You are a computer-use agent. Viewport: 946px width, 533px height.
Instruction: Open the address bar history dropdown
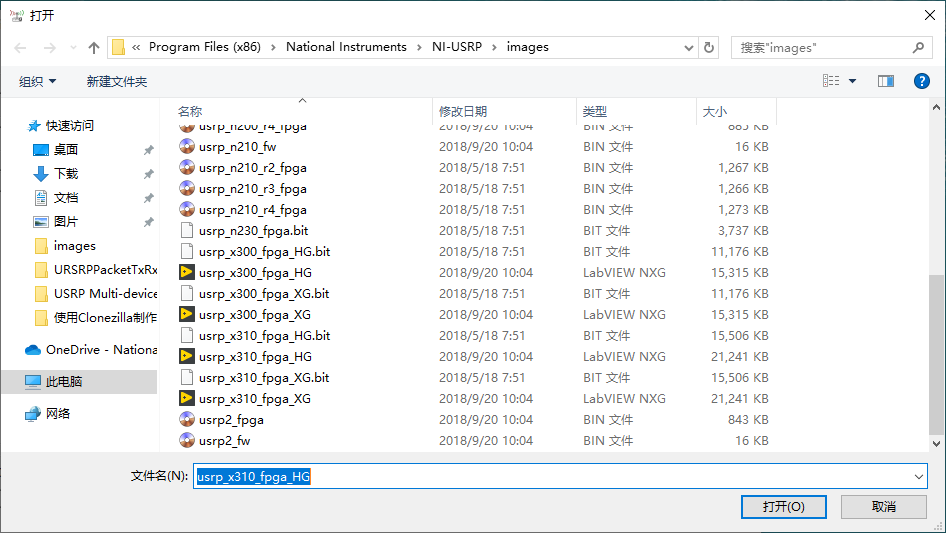click(689, 47)
